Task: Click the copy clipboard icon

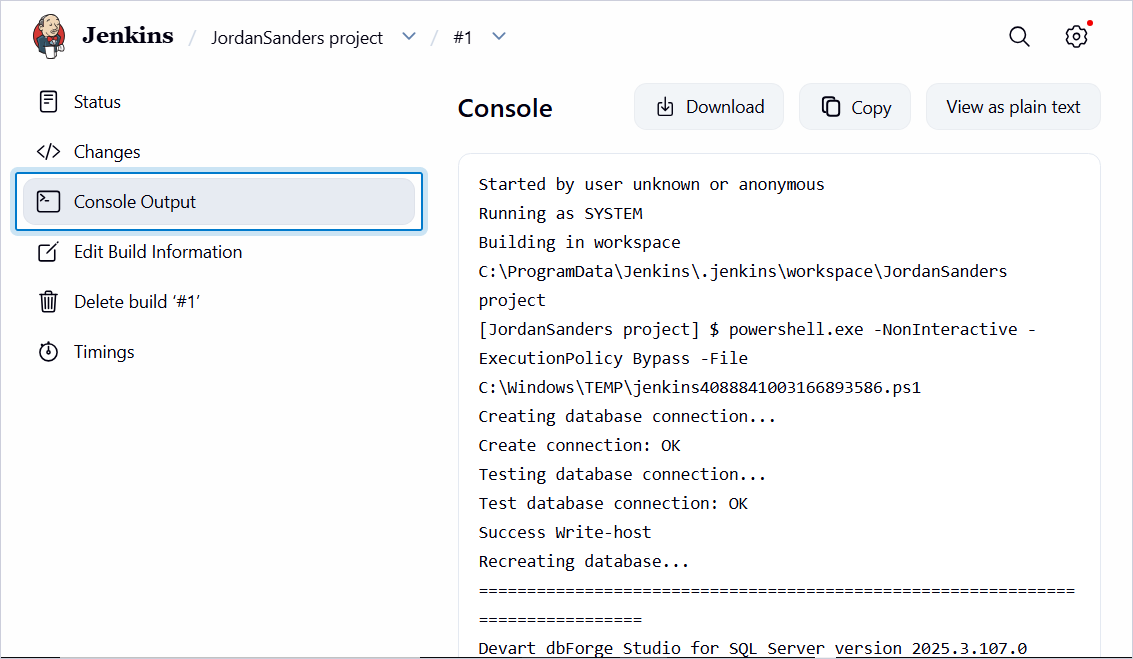Action: point(831,107)
